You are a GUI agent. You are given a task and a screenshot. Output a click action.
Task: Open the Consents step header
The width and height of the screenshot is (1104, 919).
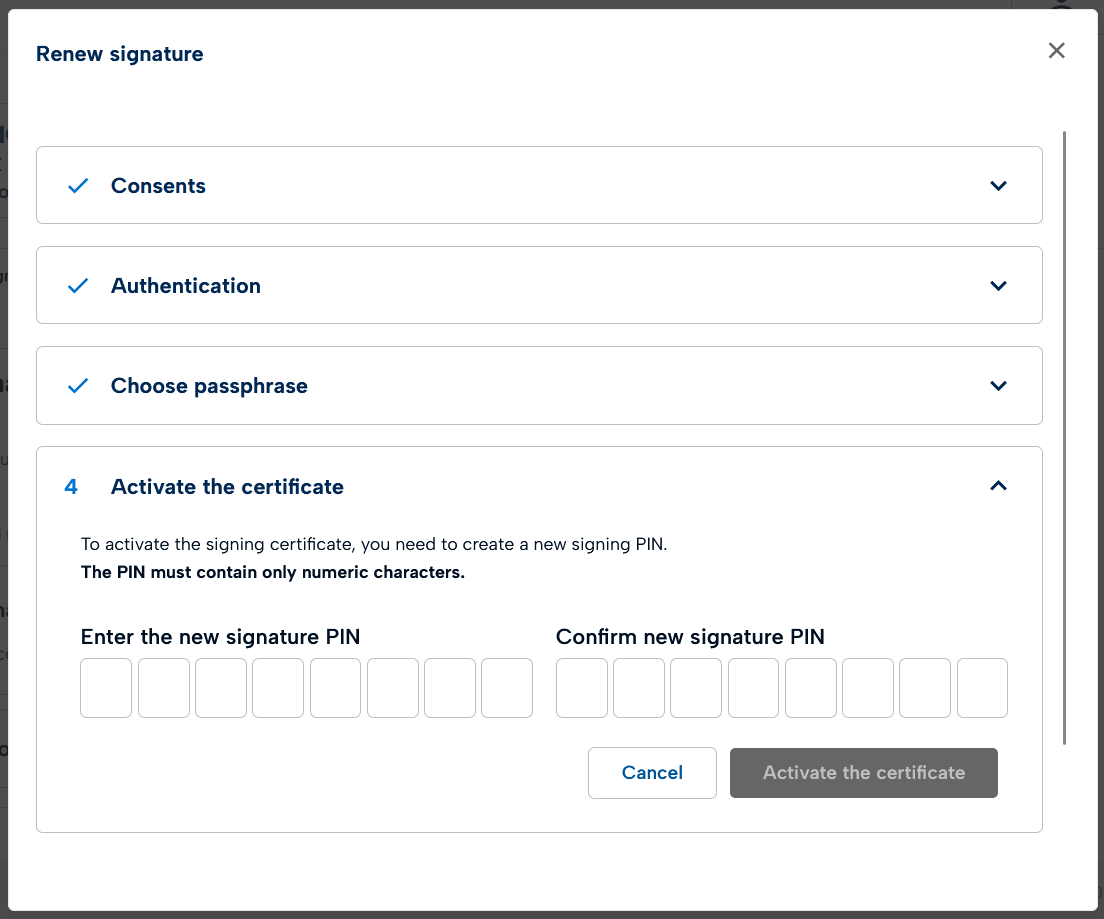point(158,186)
